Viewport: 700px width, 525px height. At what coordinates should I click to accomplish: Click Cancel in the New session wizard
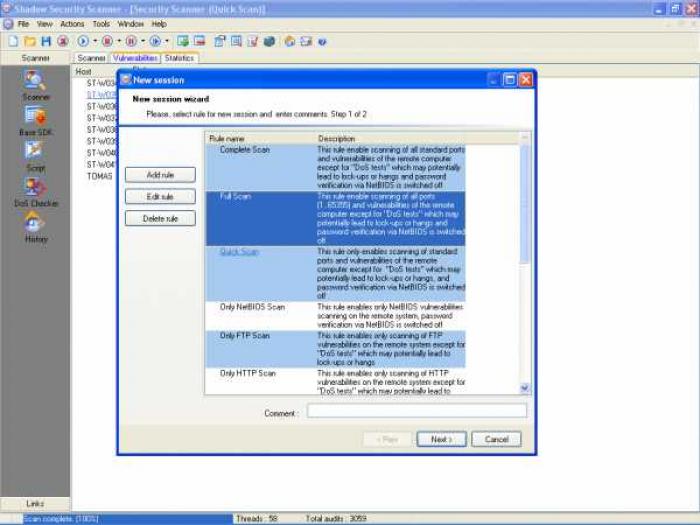pyautogui.click(x=496, y=439)
